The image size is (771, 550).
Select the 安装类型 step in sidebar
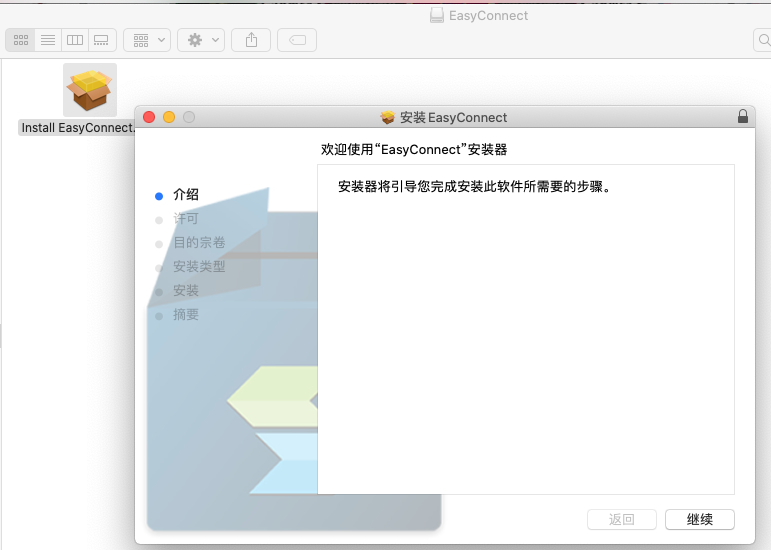[199, 267]
